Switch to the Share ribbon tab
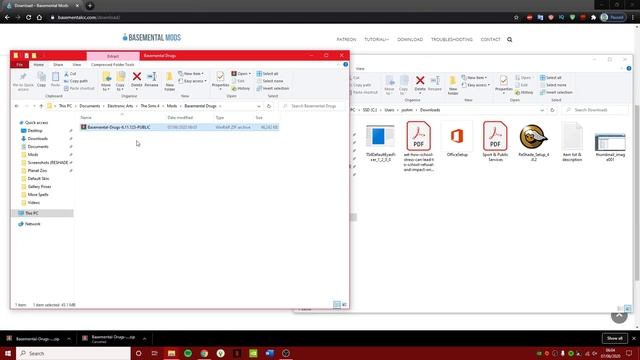Screen dimensions: 640x360 click(x=58, y=64)
